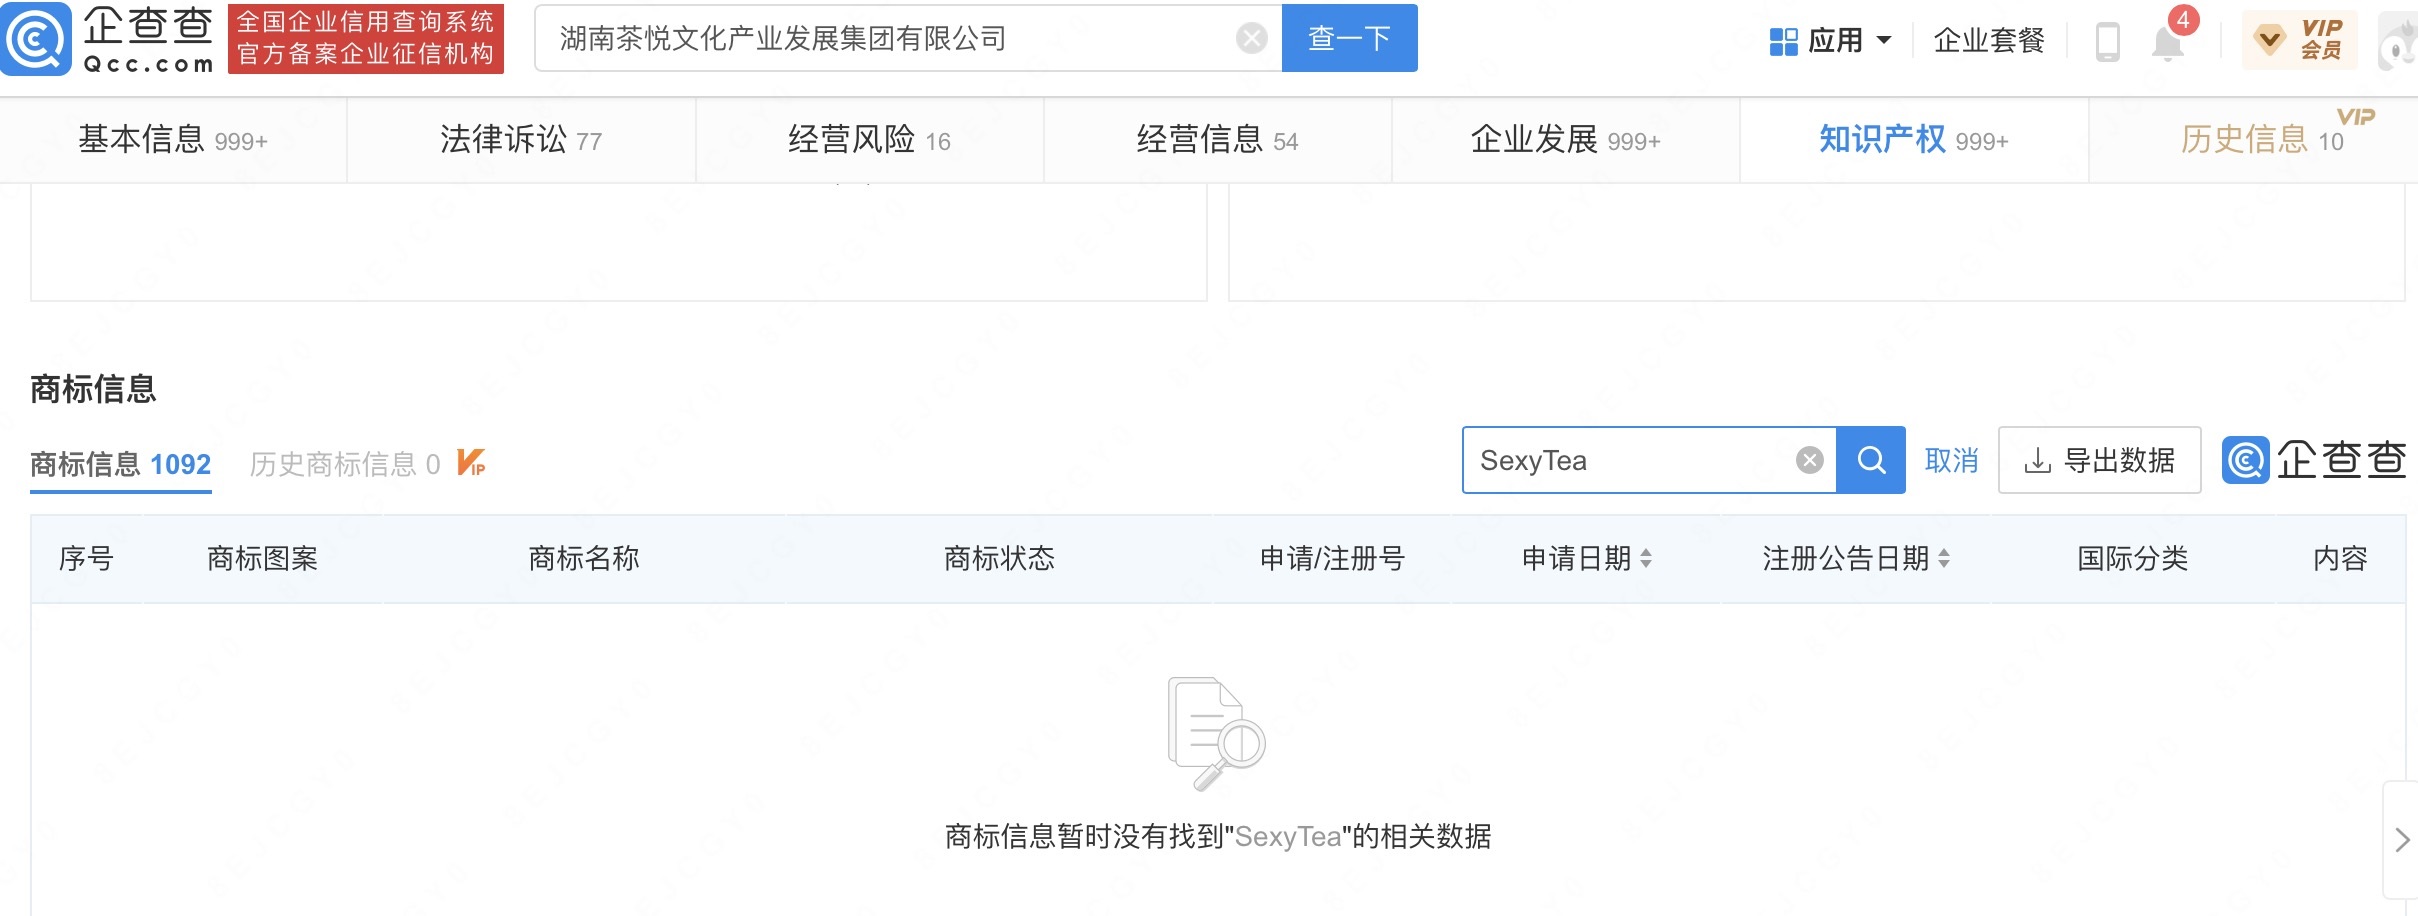Switch to 法律诉讼 tab

521,140
